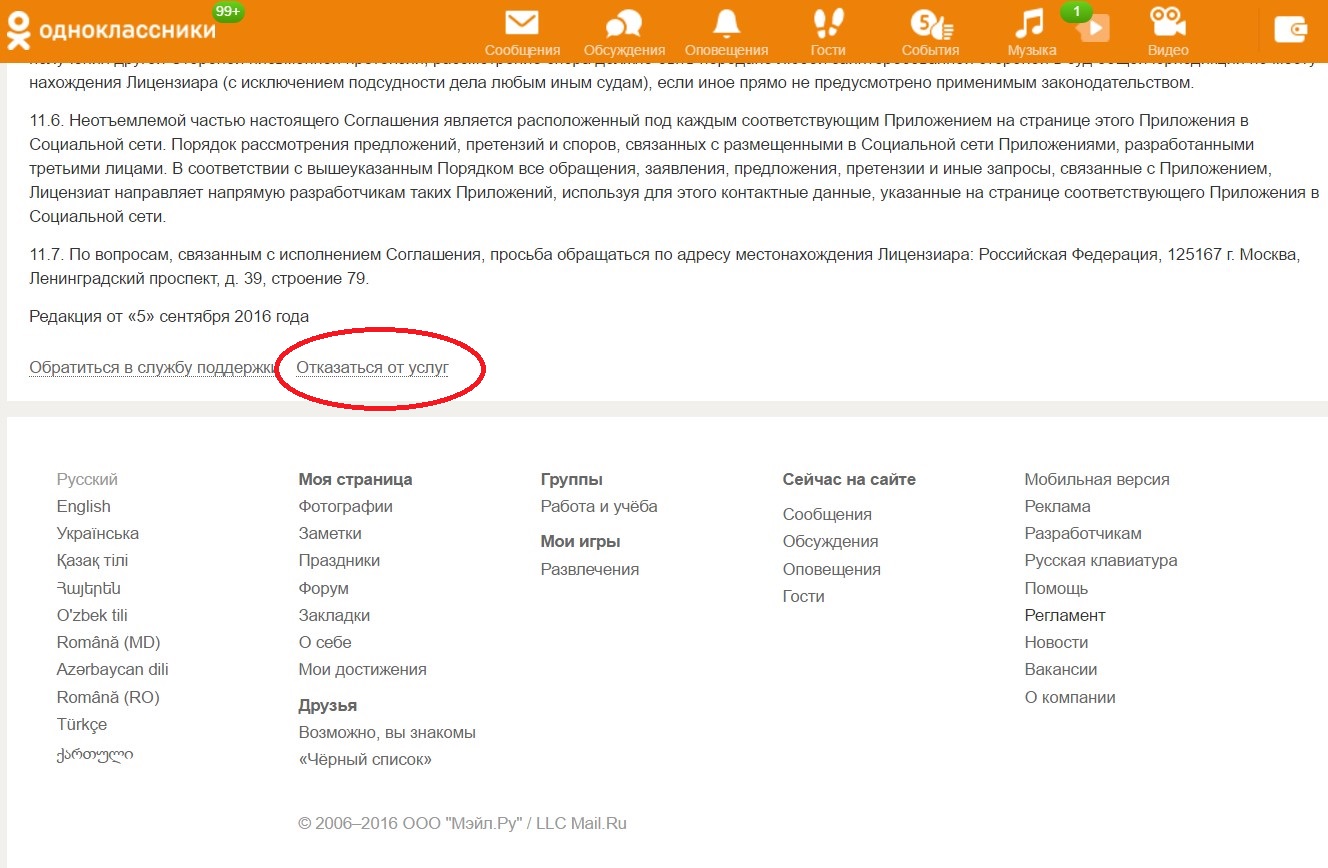This screenshot has width=1328, height=868.
Task: Select Русский language option
Action: (x=87, y=480)
